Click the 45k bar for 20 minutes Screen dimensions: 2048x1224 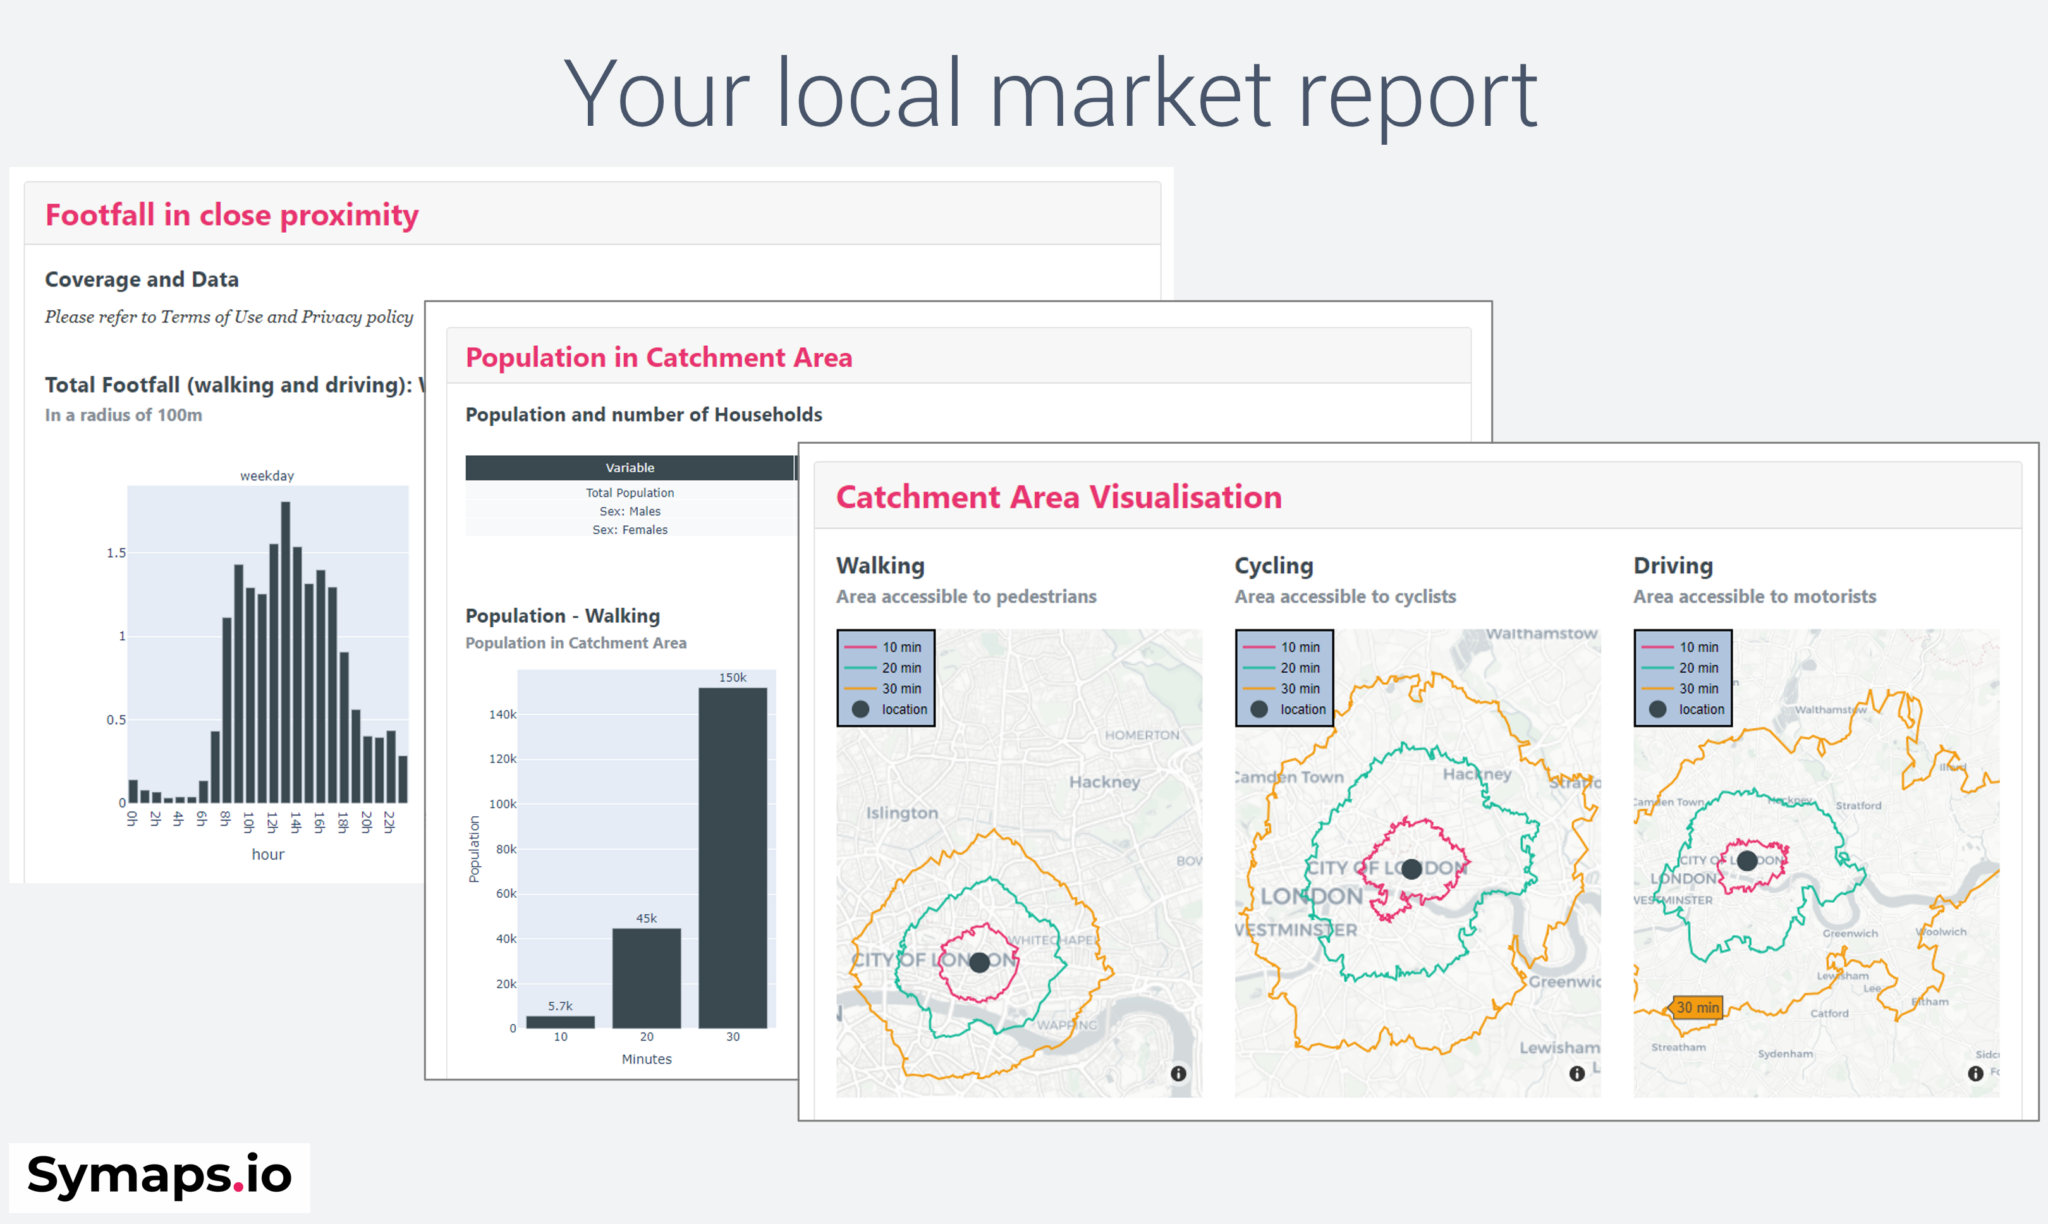647,978
